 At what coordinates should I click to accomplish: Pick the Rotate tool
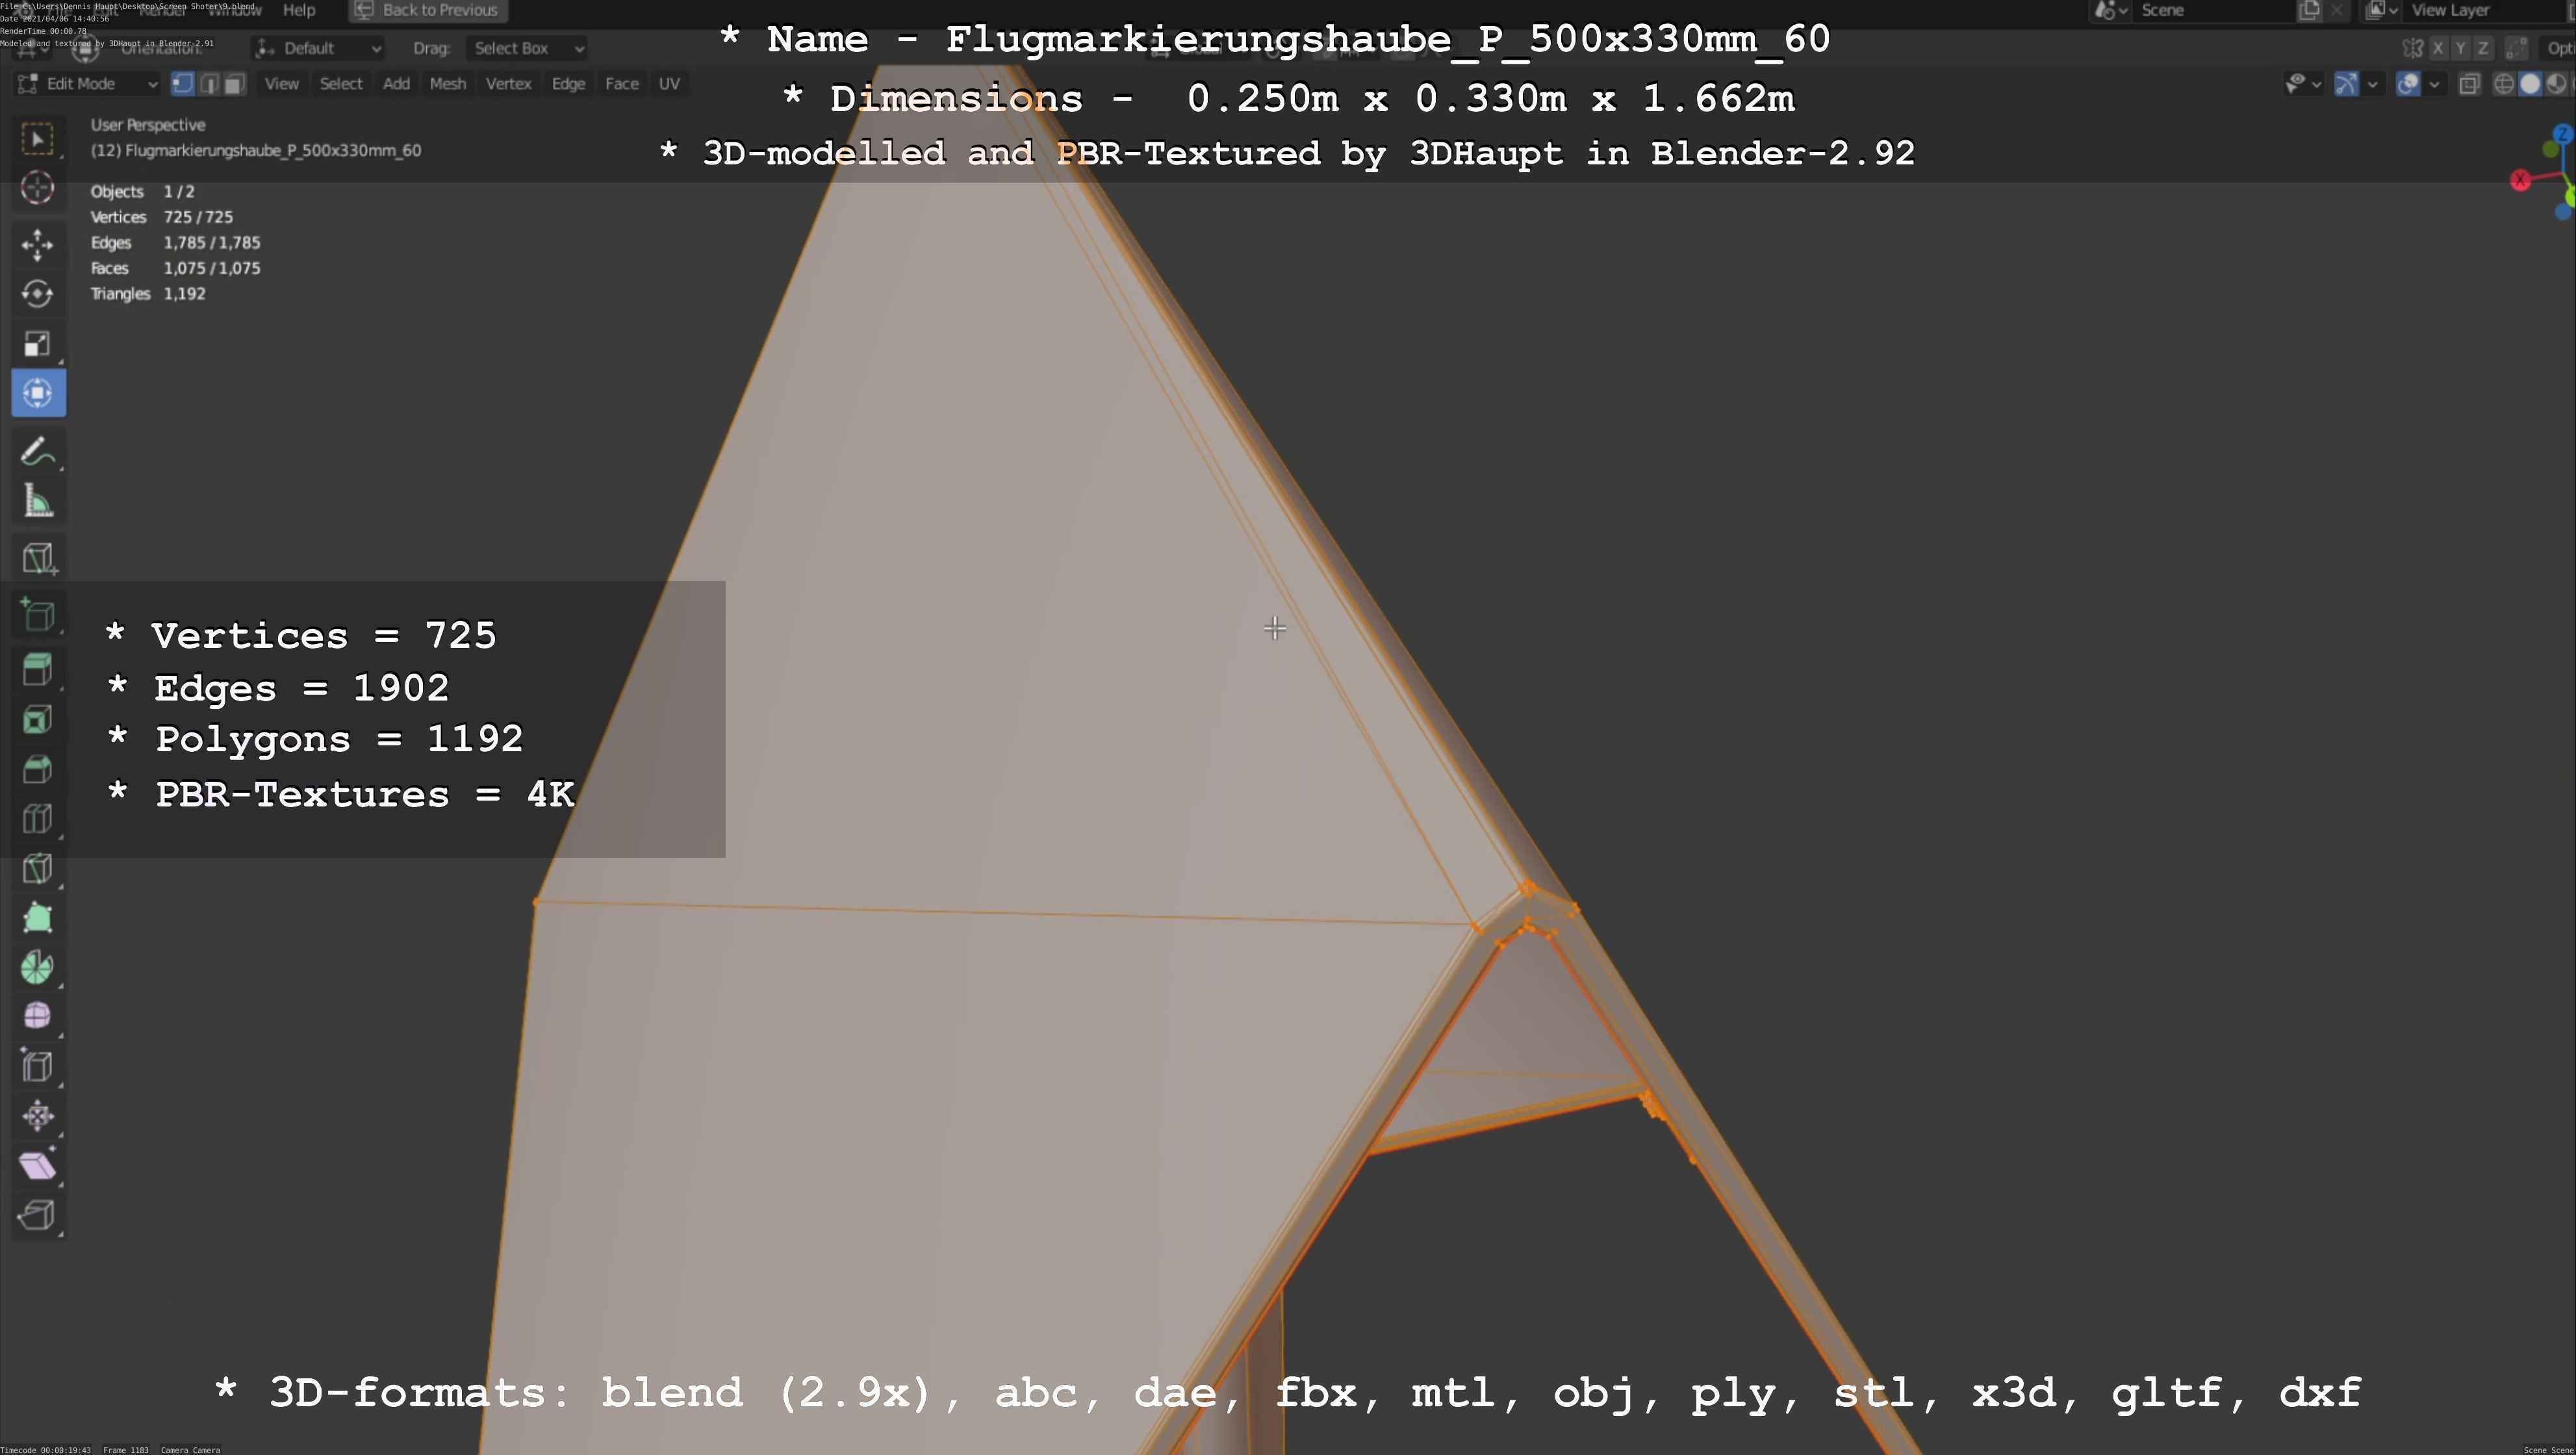[38, 294]
